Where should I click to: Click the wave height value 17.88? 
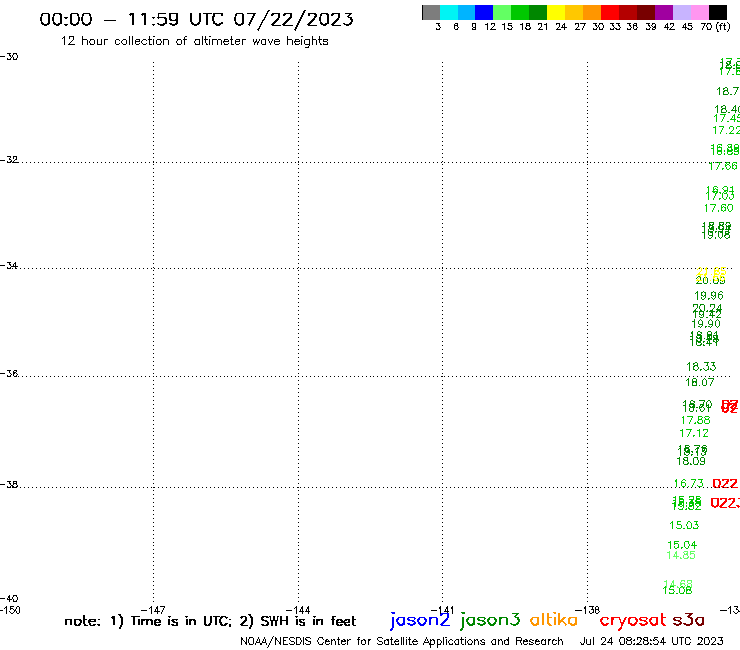coord(696,420)
